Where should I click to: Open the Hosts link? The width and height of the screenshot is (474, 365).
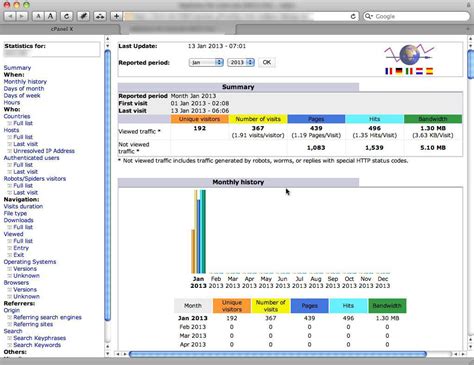[11, 130]
